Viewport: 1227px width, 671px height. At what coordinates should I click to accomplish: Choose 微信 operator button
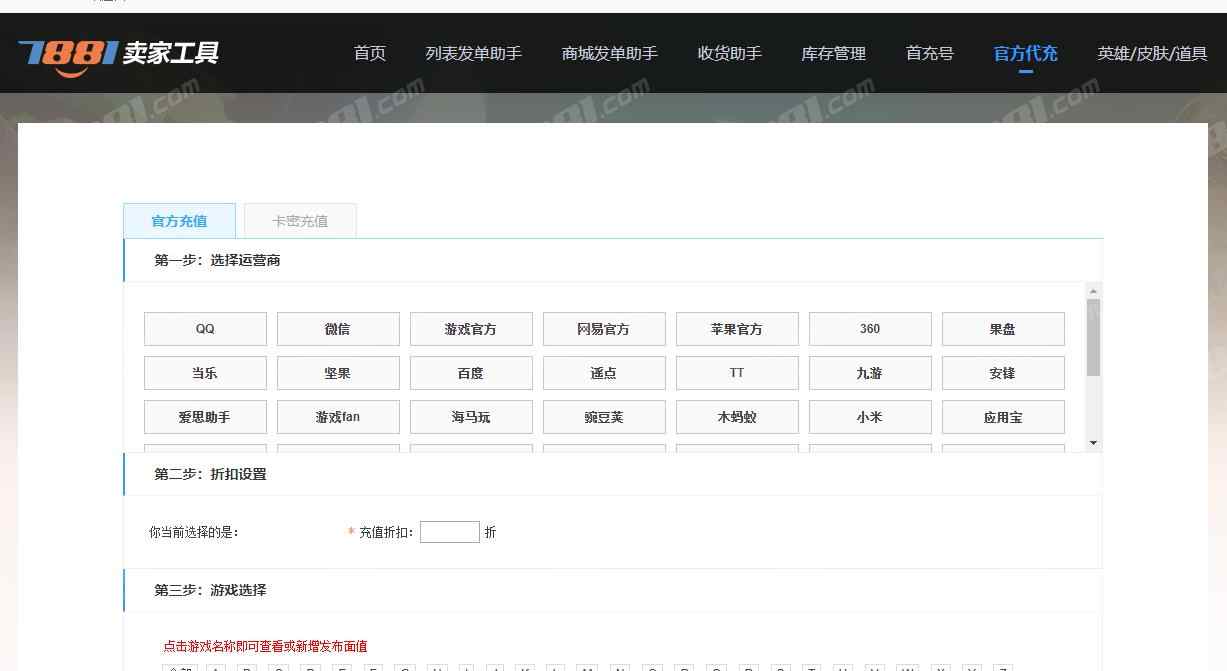338,329
